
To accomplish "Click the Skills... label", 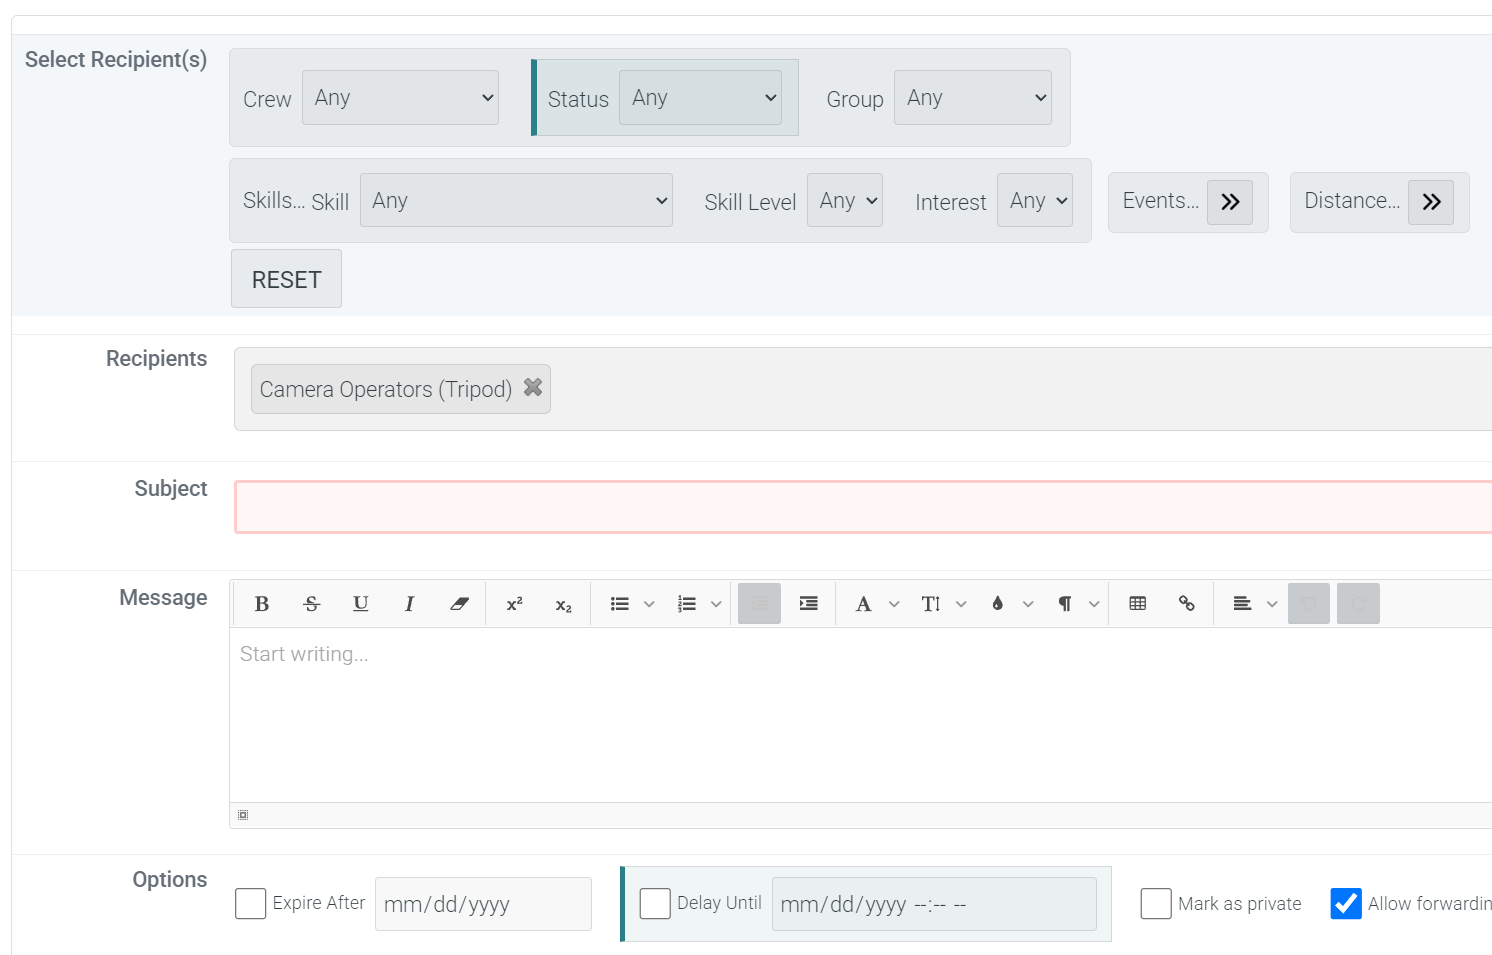I will (274, 200).
